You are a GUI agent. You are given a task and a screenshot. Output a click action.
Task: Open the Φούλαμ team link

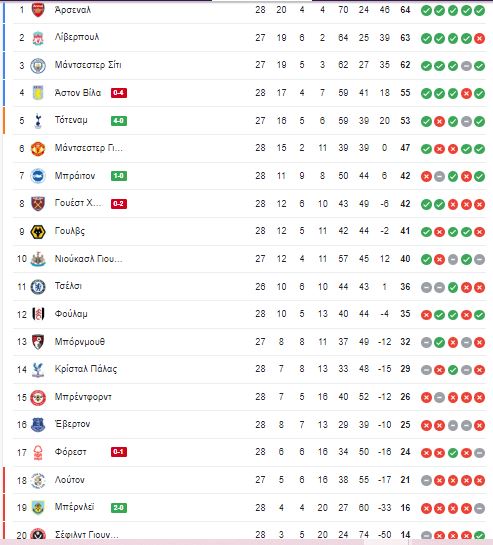[x=71, y=314]
